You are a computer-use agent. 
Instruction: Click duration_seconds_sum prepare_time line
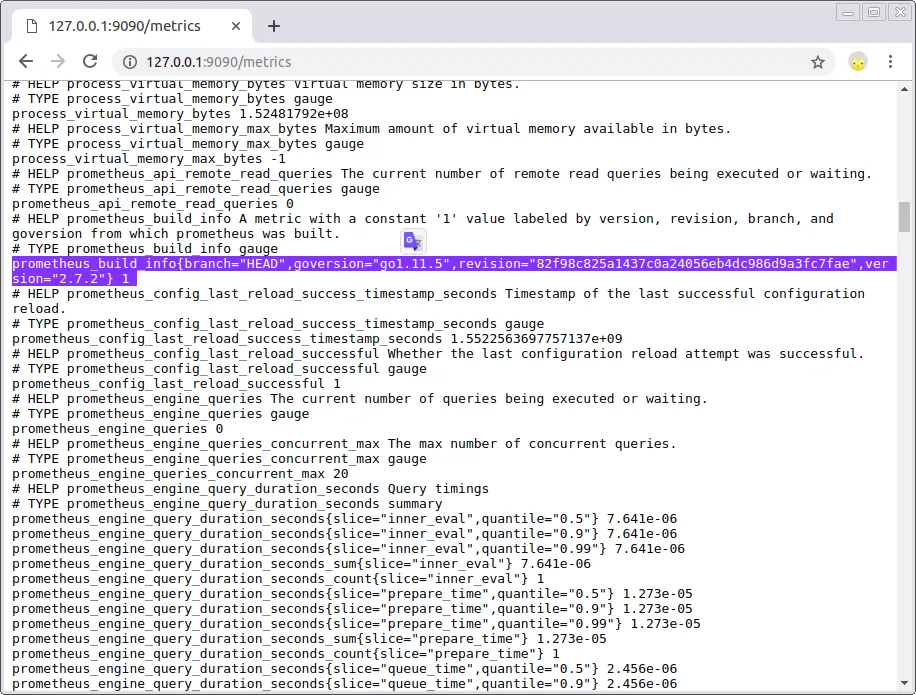pos(309,639)
